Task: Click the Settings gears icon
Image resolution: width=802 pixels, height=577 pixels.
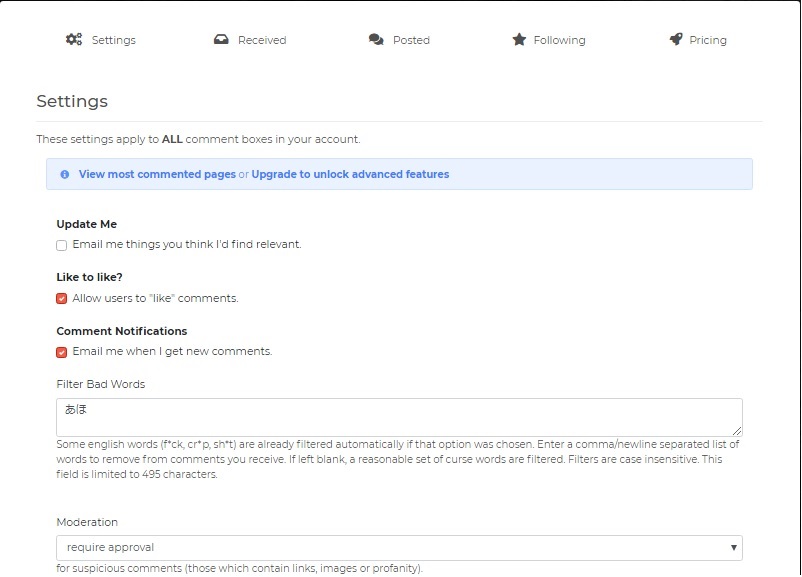Action: coord(74,40)
